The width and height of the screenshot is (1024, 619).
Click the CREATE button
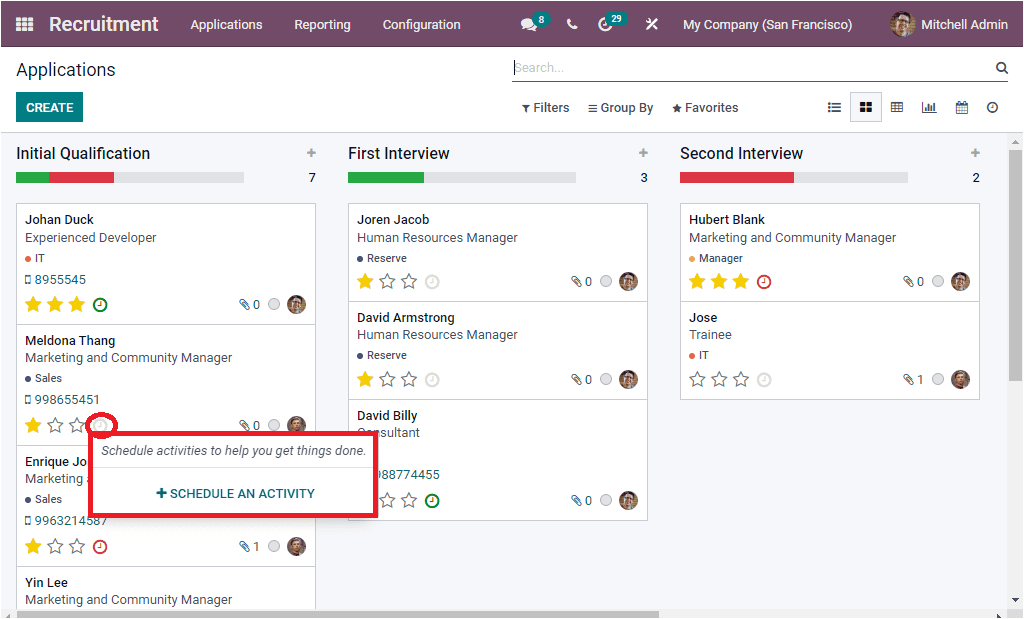[49, 107]
